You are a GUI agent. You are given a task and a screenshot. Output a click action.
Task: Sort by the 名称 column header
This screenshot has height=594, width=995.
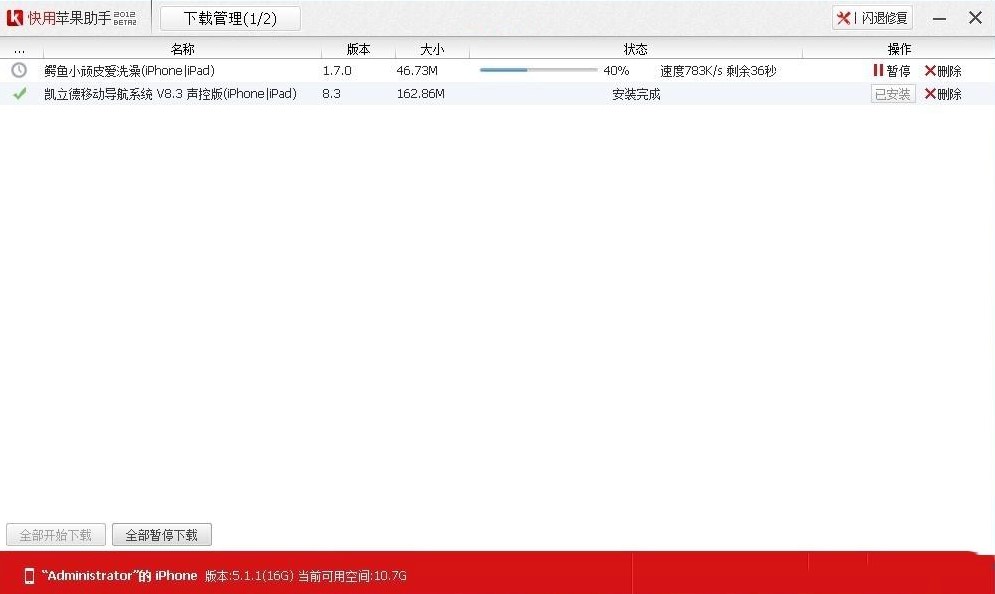[183, 49]
